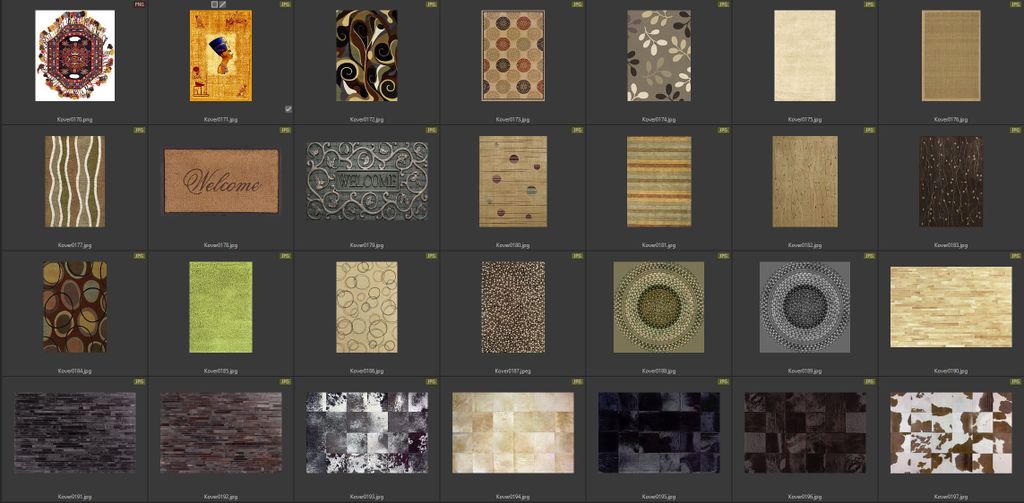Click the Kover0172.jpg filename label

(367, 119)
